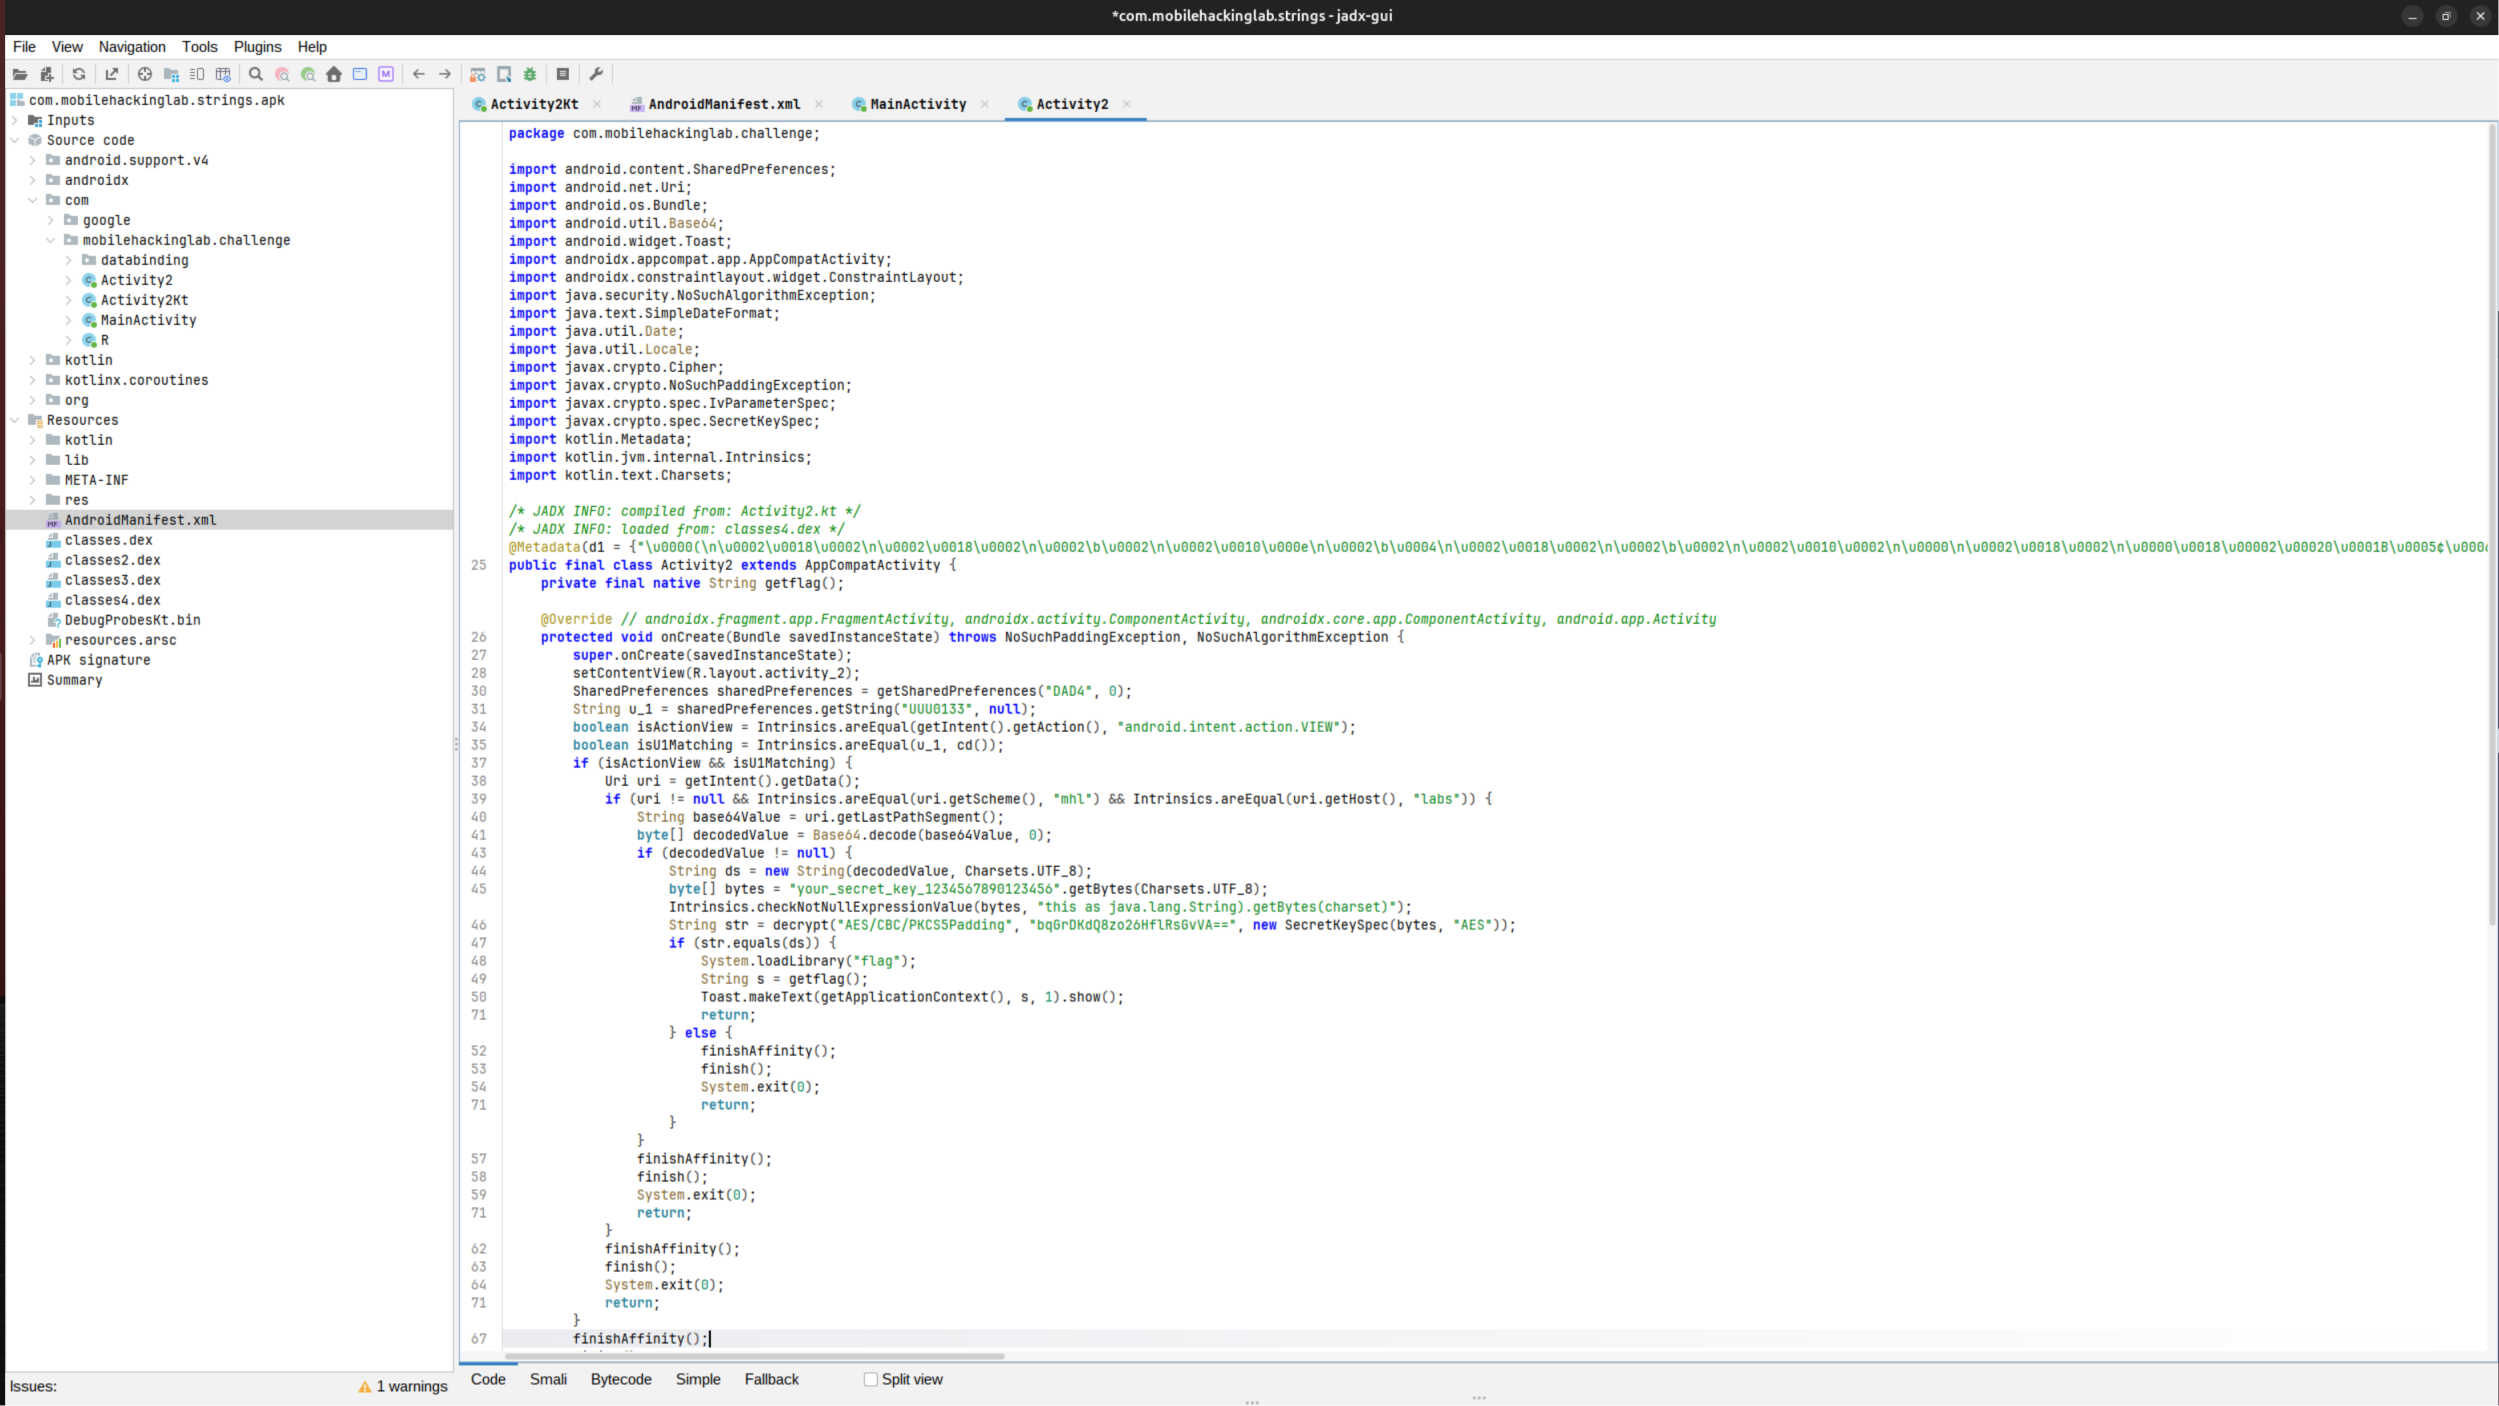This screenshot has width=2499, height=1406.
Task: Go to main activity home icon
Action: [x=334, y=74]
